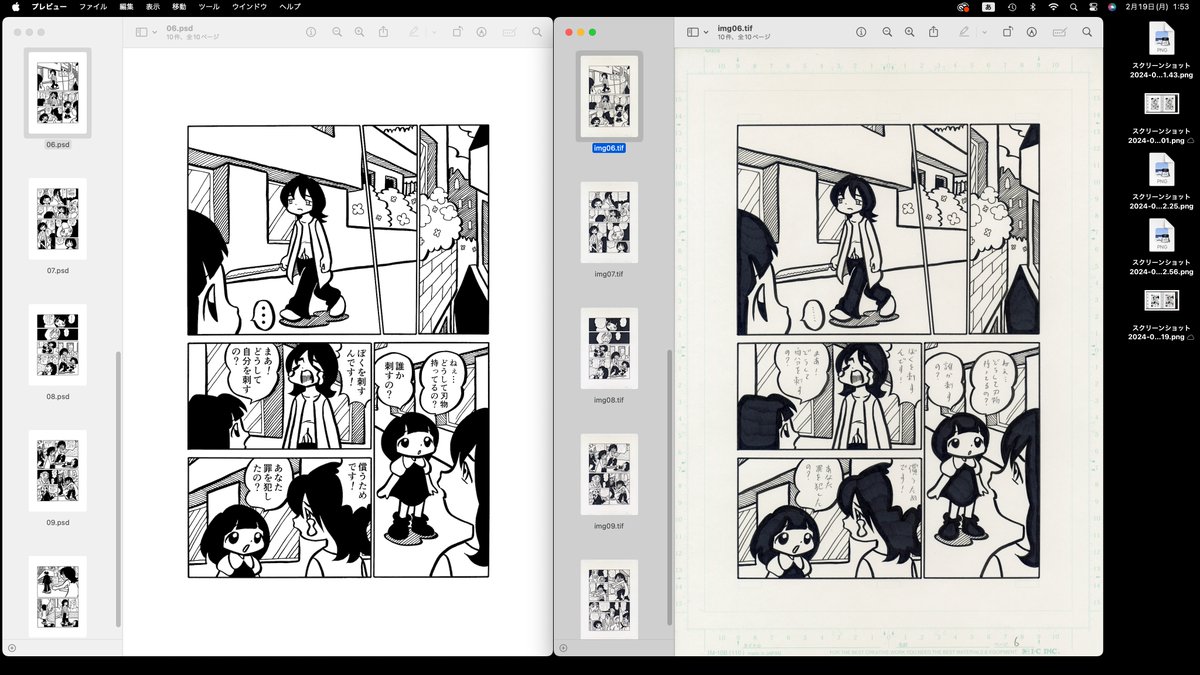Screen dimensions: 1200x675
Task: Open the ツール menu in the menu bar
Action: pos(207,6)
